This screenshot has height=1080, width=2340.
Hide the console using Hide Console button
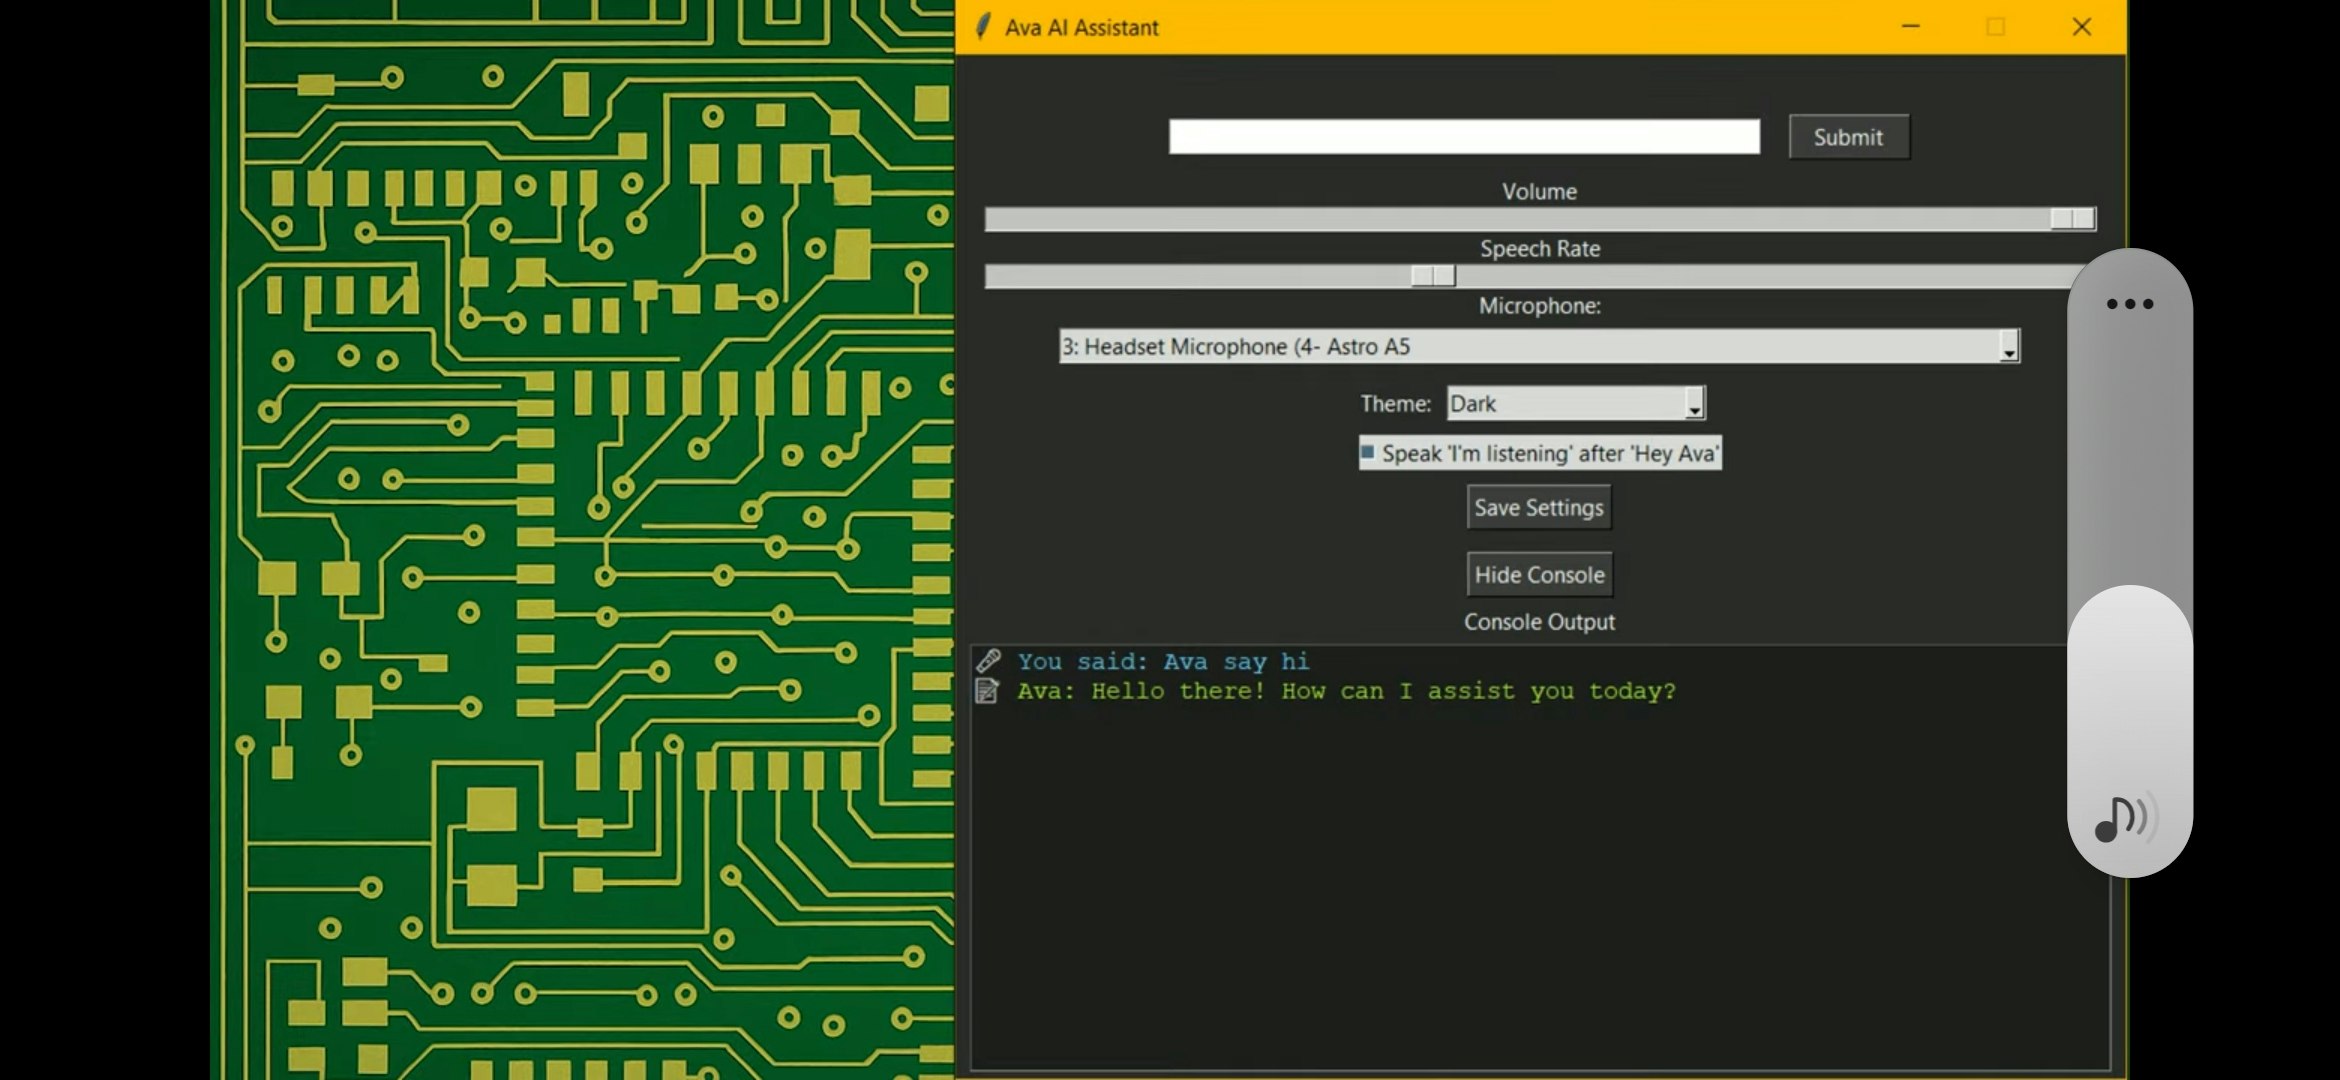1539,574
